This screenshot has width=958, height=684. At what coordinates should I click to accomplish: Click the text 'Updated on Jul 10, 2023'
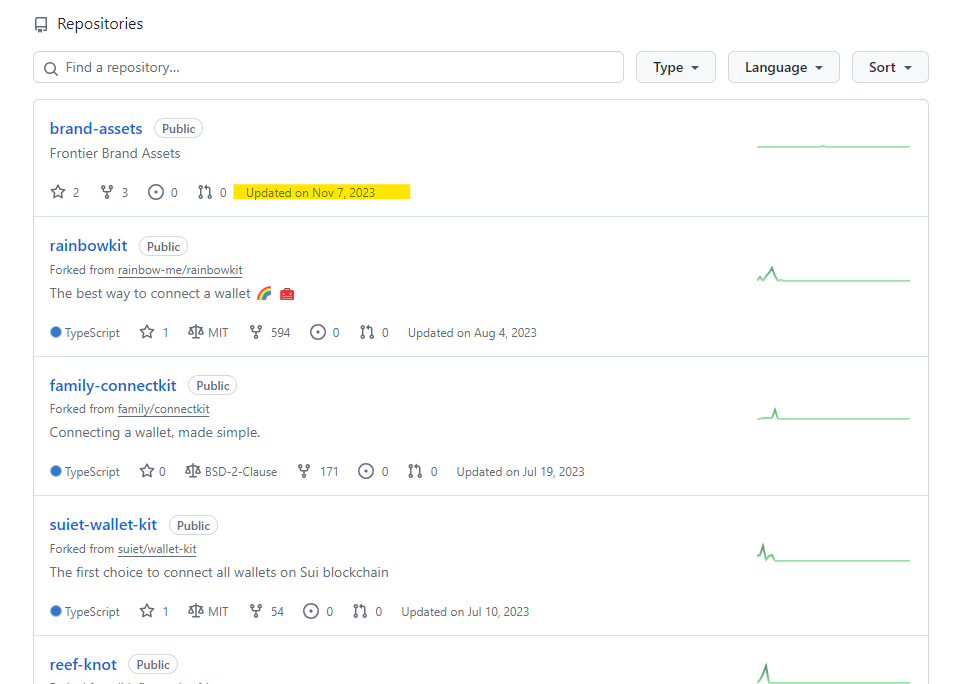(465, 612)
